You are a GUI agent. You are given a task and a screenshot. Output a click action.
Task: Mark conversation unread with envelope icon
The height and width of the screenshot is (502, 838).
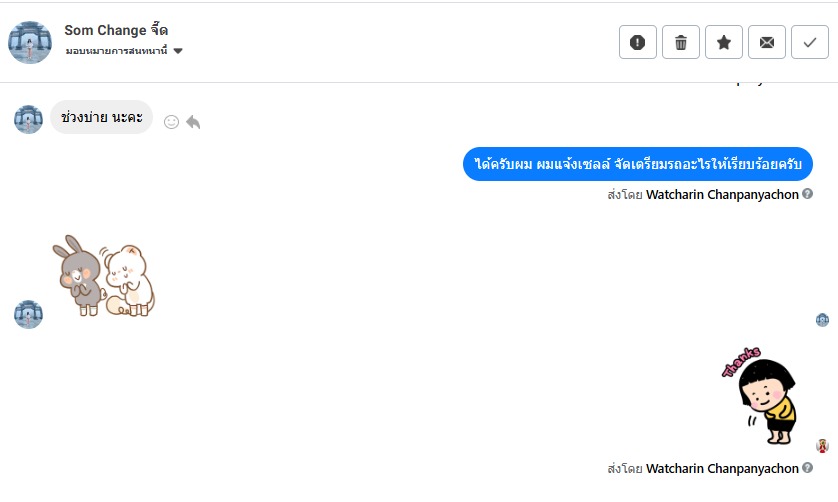tap(767, 42)
